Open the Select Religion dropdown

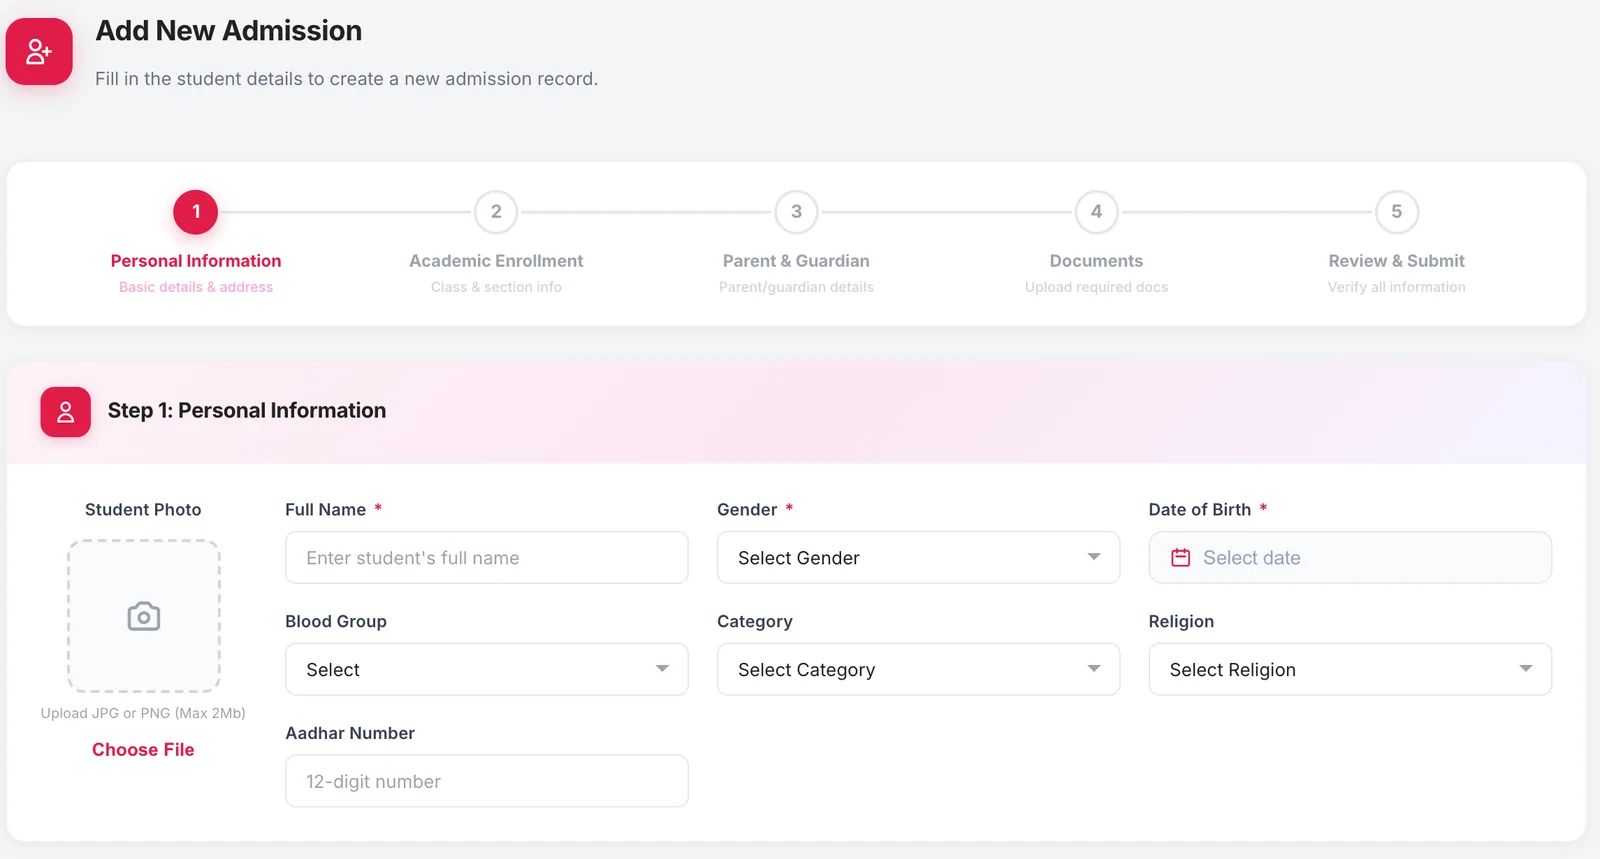click(x=1350, y=670)
